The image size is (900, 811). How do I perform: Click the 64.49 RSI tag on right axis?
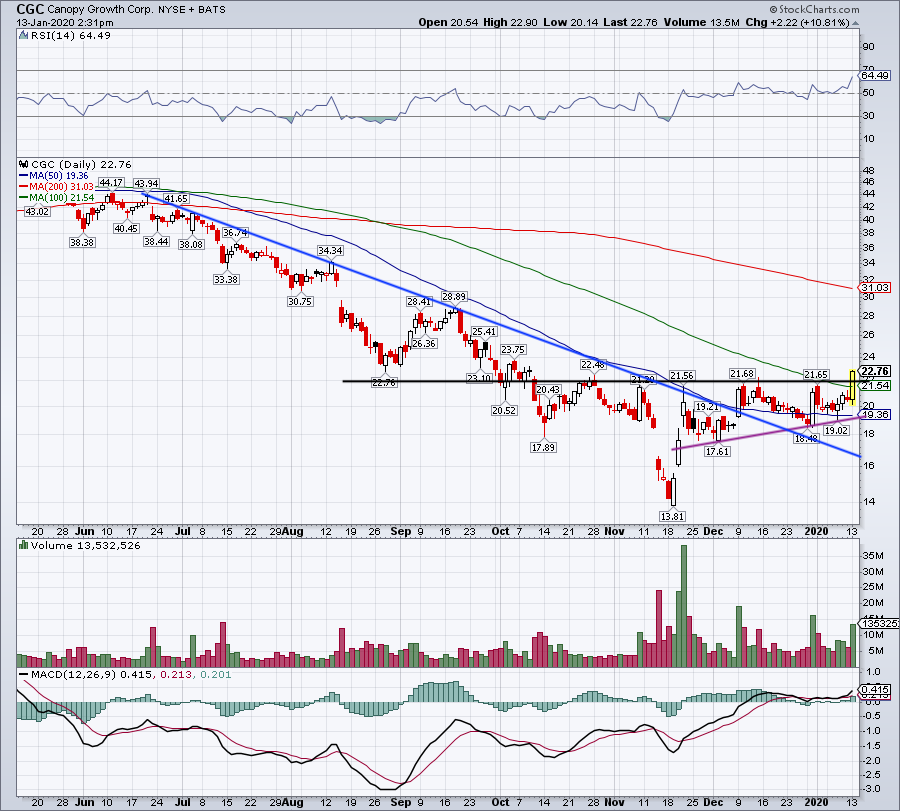[875, 75]
